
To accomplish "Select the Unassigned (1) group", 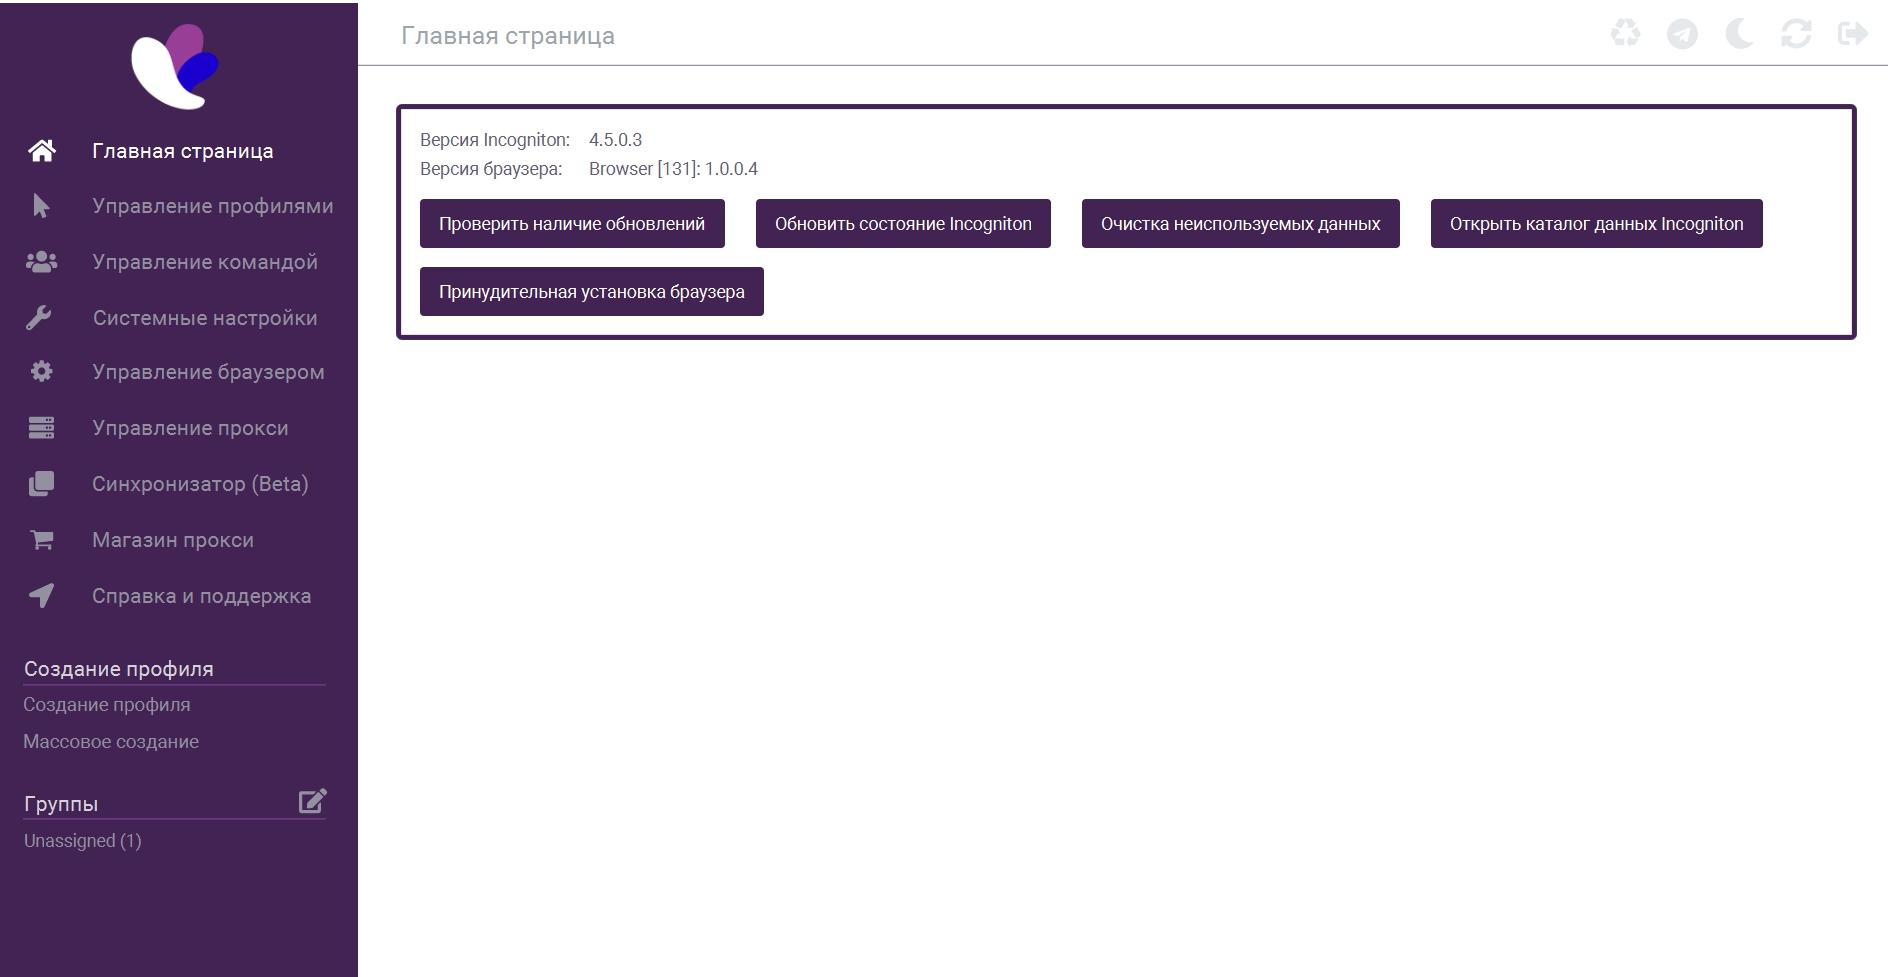I will pyautogui.click(x=83, y=841).
